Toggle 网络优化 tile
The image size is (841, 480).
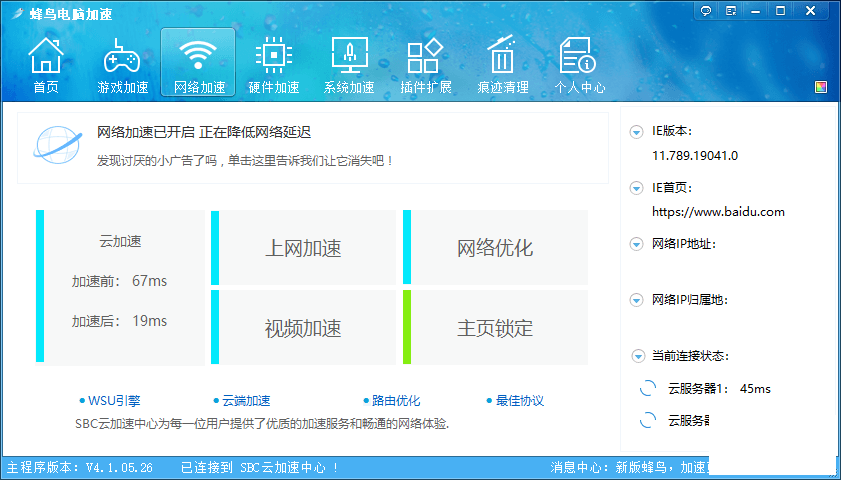tap(495, 248)
